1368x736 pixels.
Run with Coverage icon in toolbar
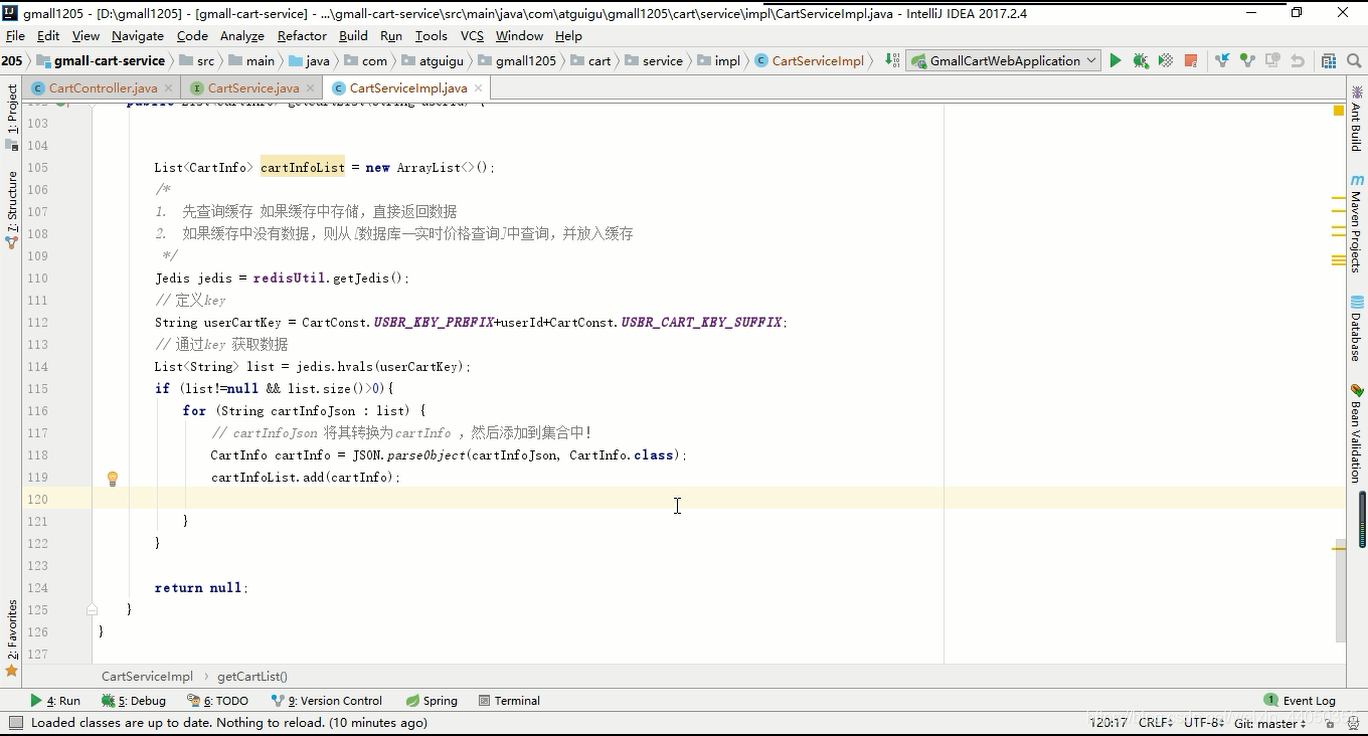1166,61
